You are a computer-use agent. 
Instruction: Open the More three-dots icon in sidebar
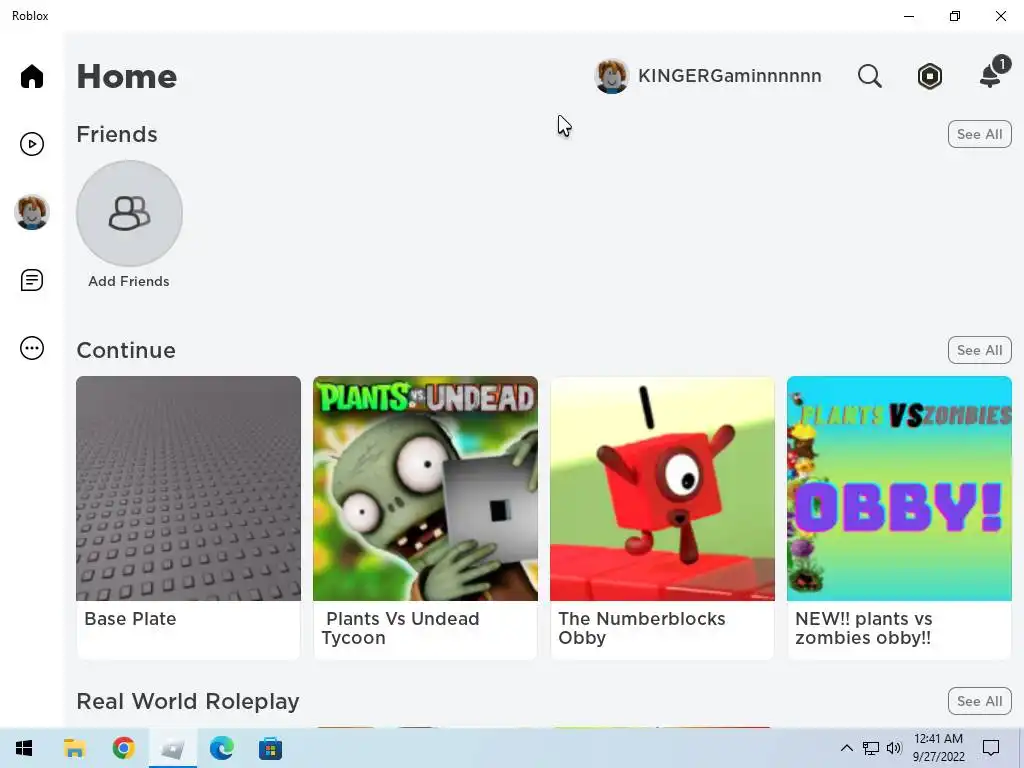(31, 348)
